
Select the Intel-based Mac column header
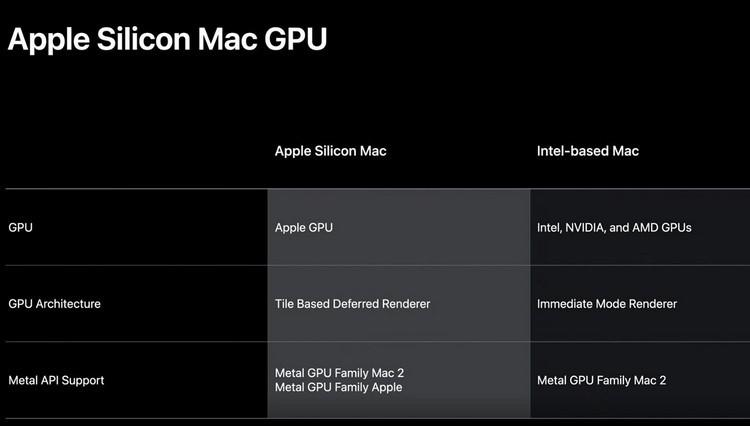587,151
